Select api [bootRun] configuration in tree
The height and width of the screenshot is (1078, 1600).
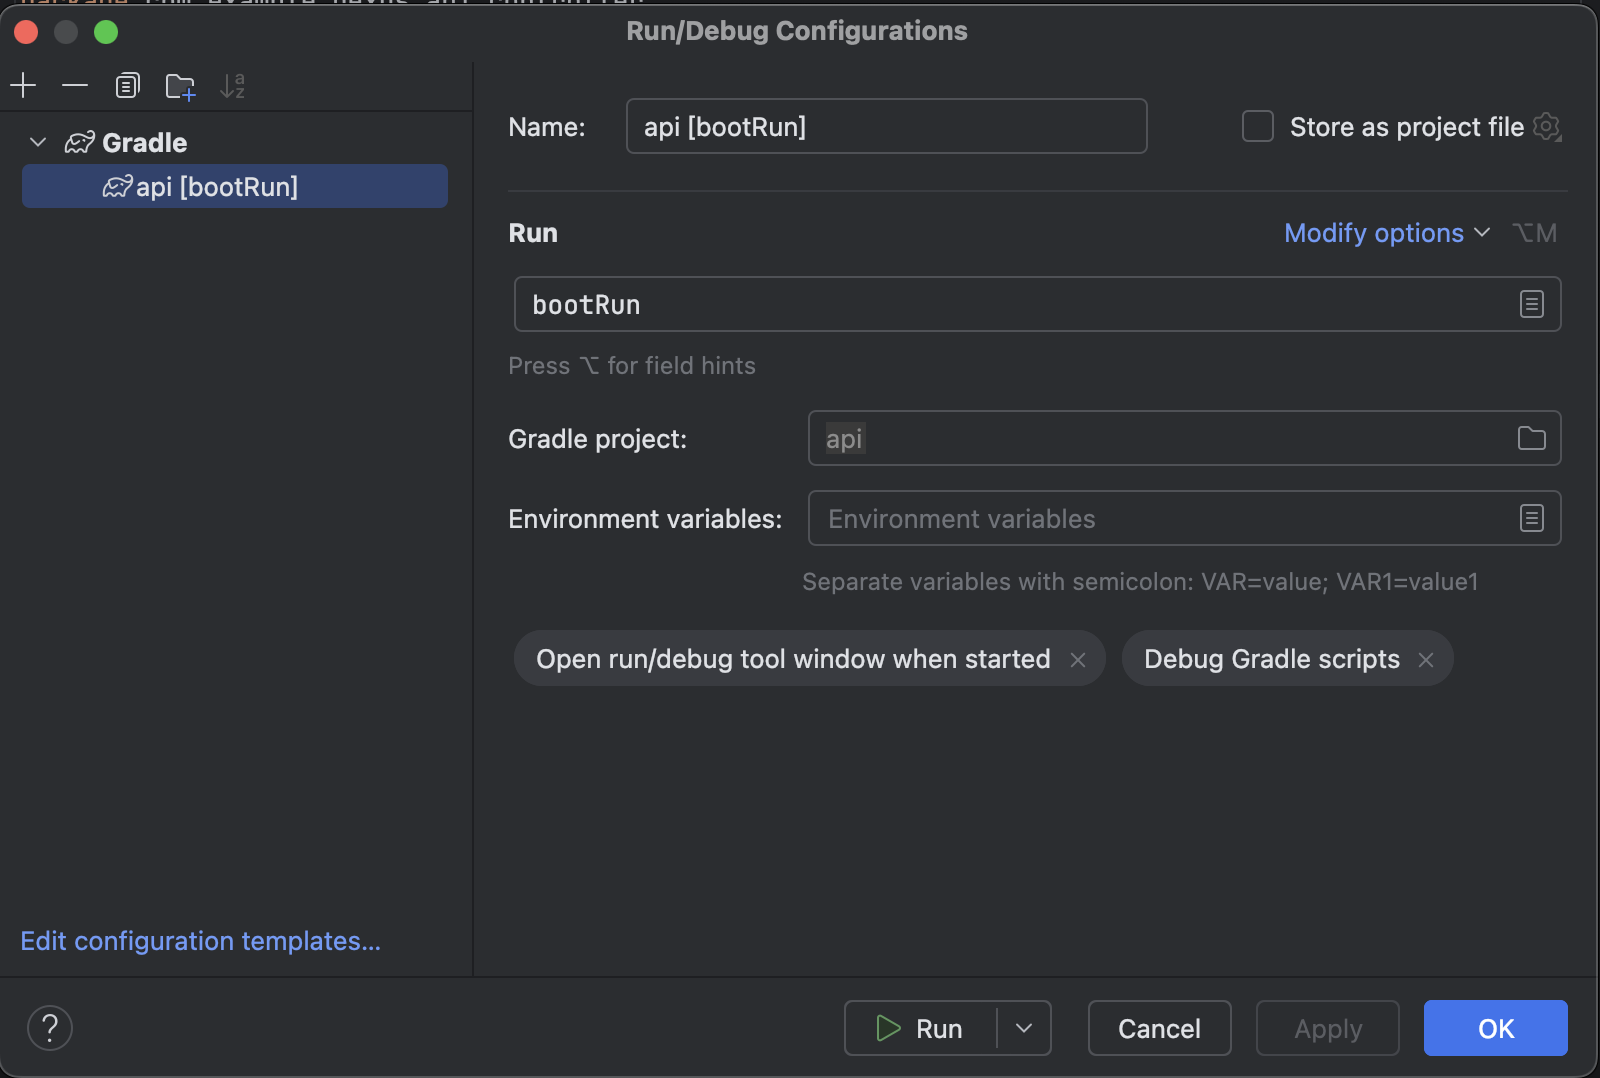(235, 187)
